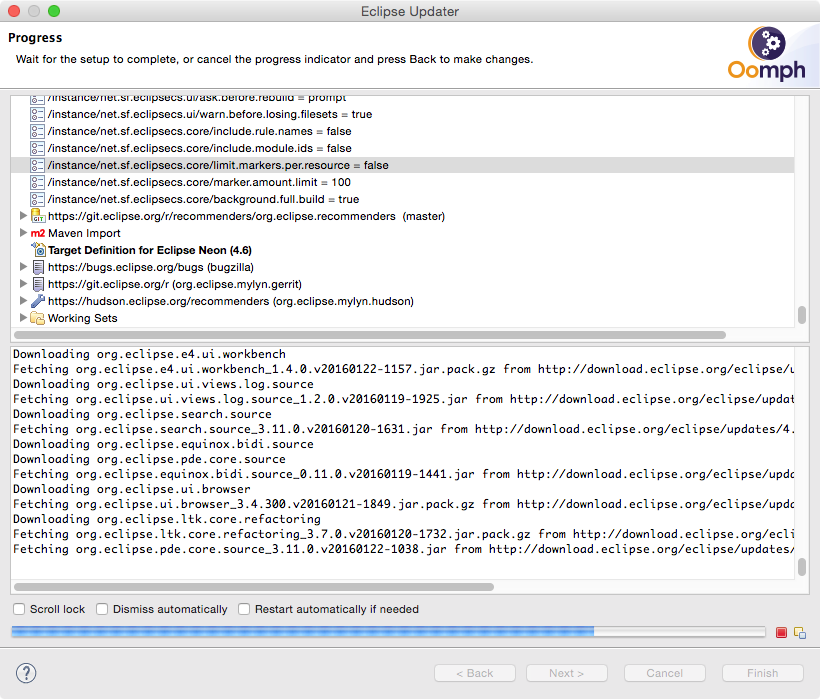The image size is (820, 699).
Task: Click log line 'Downloading org.eclipse.ltk.core.refactoring'
Action: click(x=167, y=519)
